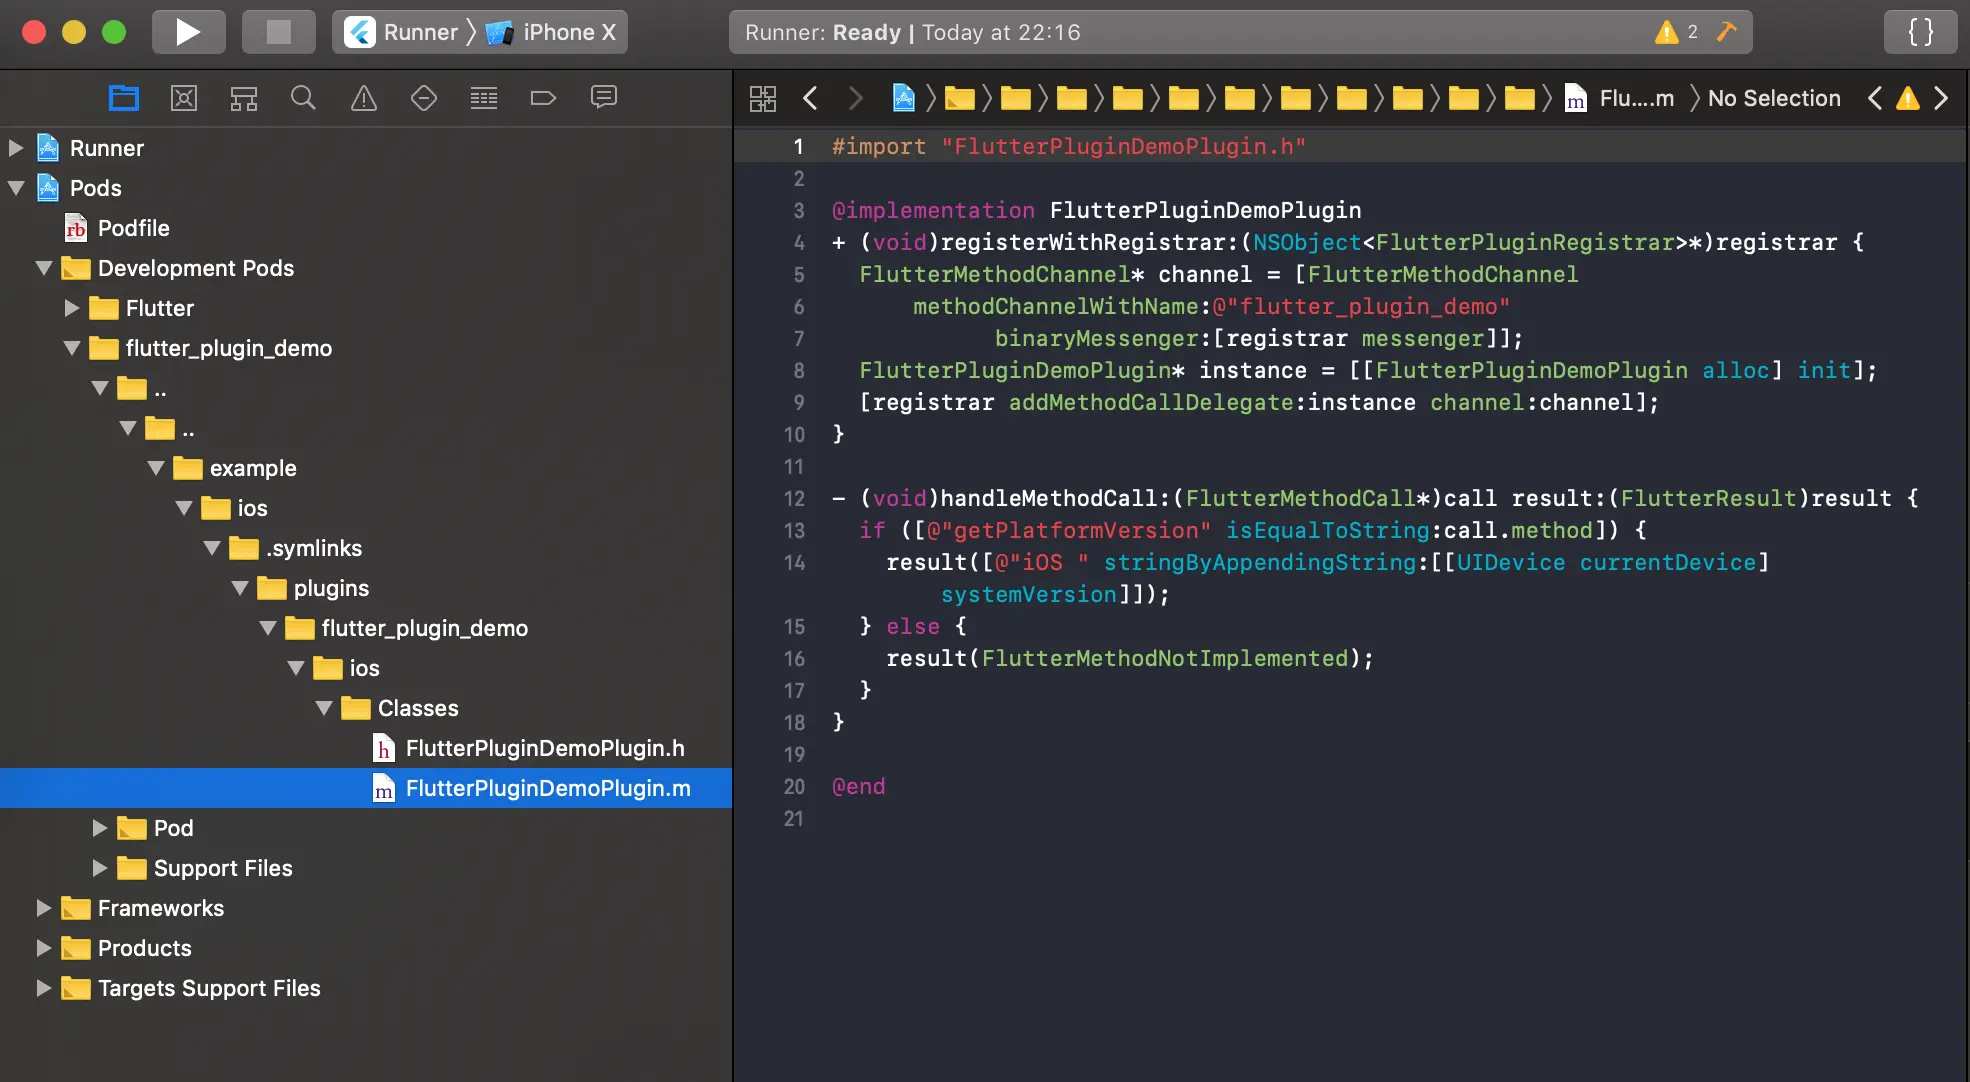Click the Stop button in toolbar
1970x1082 pixels.
278,32
